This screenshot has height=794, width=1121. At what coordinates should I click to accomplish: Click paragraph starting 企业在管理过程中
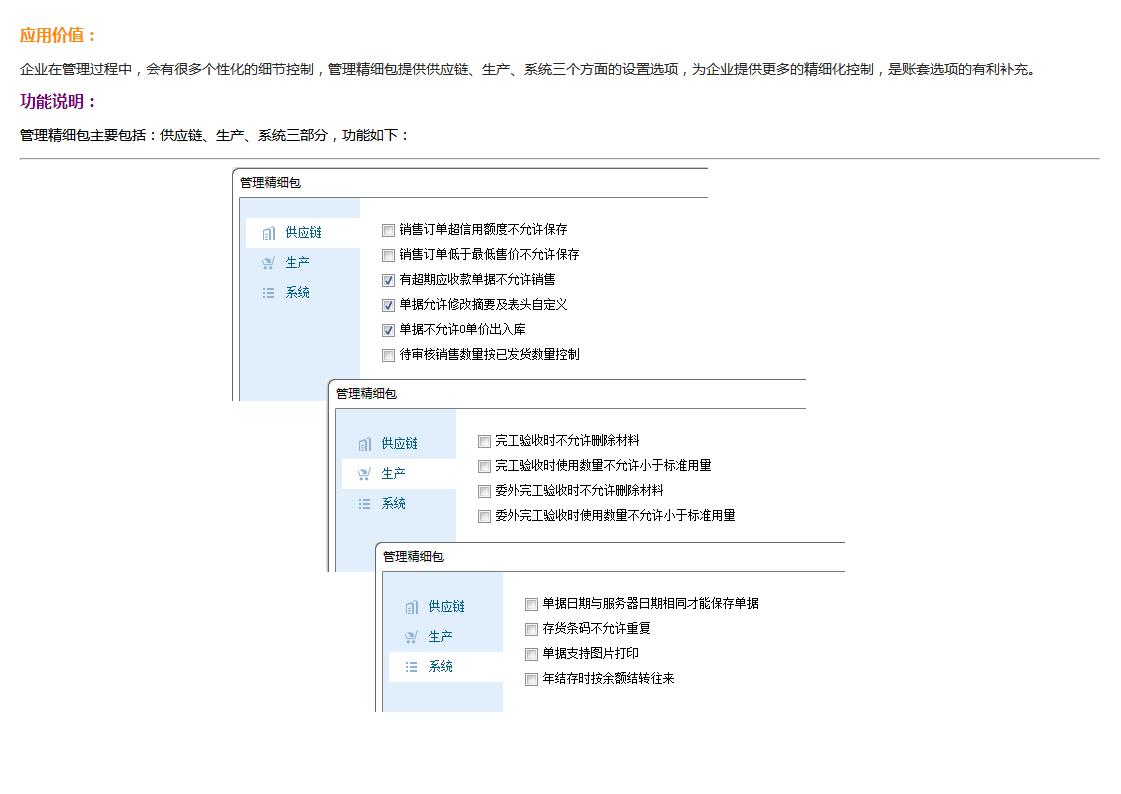coord(528,69)
